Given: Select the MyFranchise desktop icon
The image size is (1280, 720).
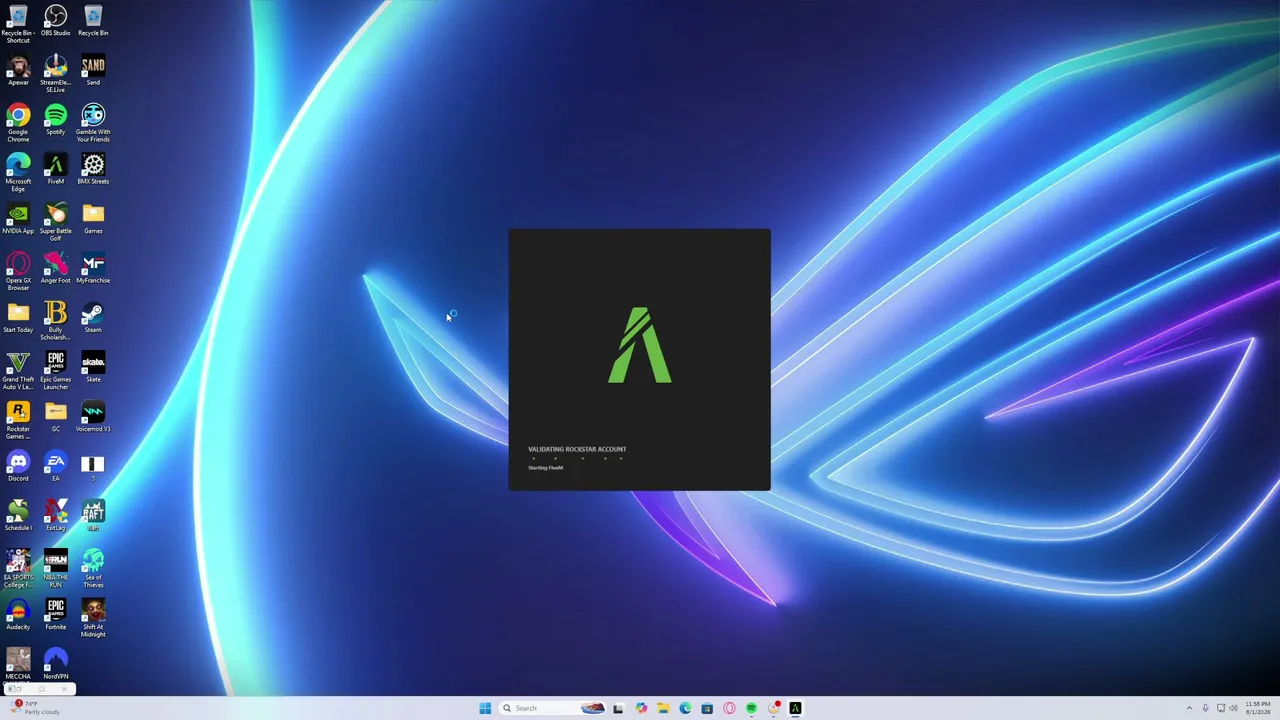Looking at the screenshot, I should 93,268.
